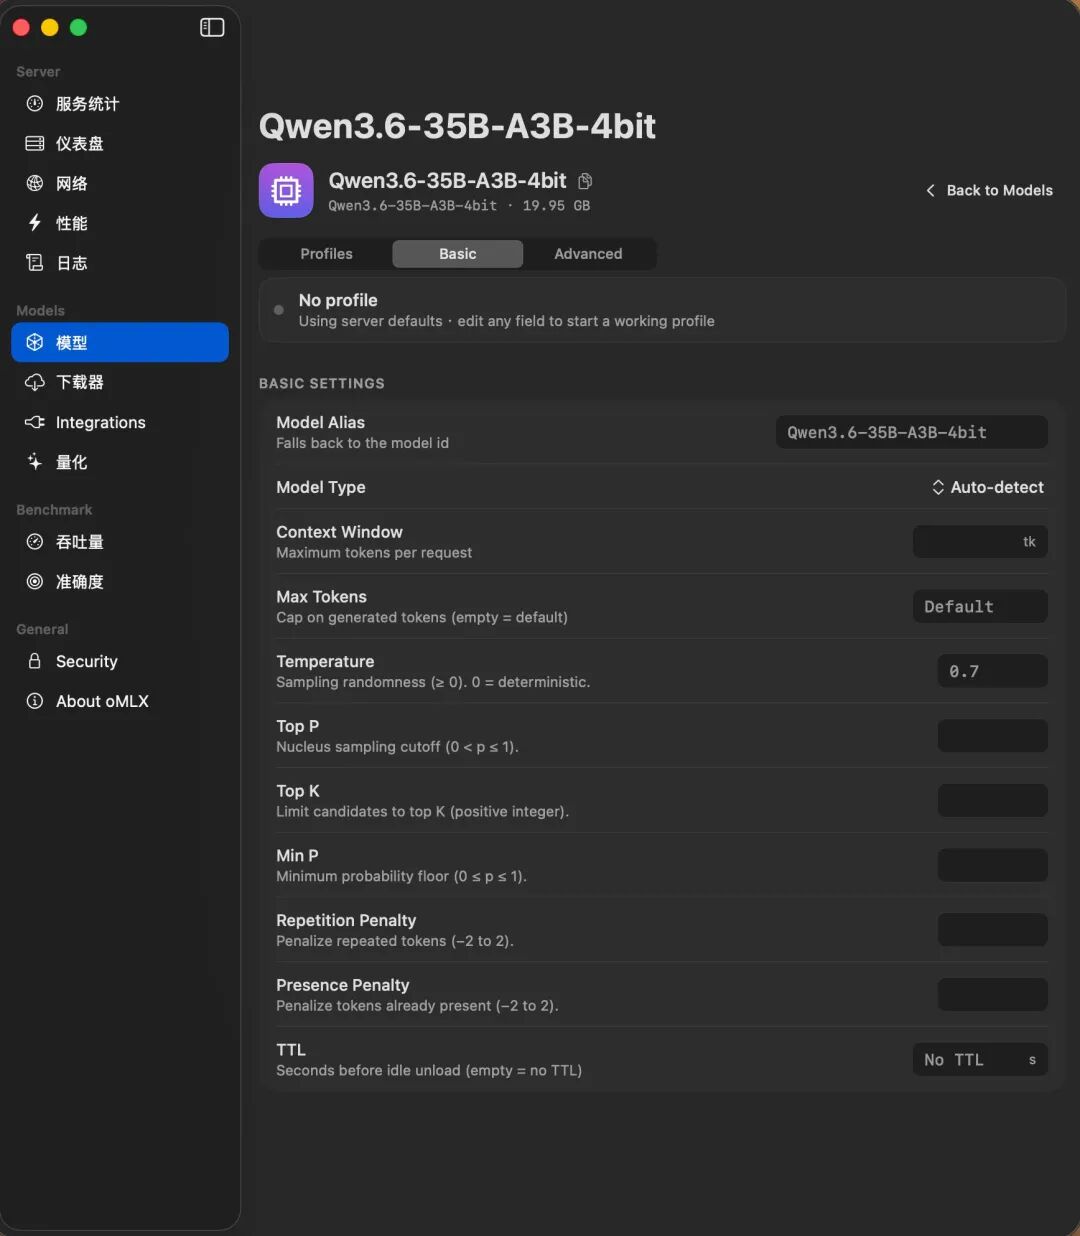Click the 网络 globe icon
Viewport: 1080px width, 1236px height.
pyautogui.click(x=35, y=183)
